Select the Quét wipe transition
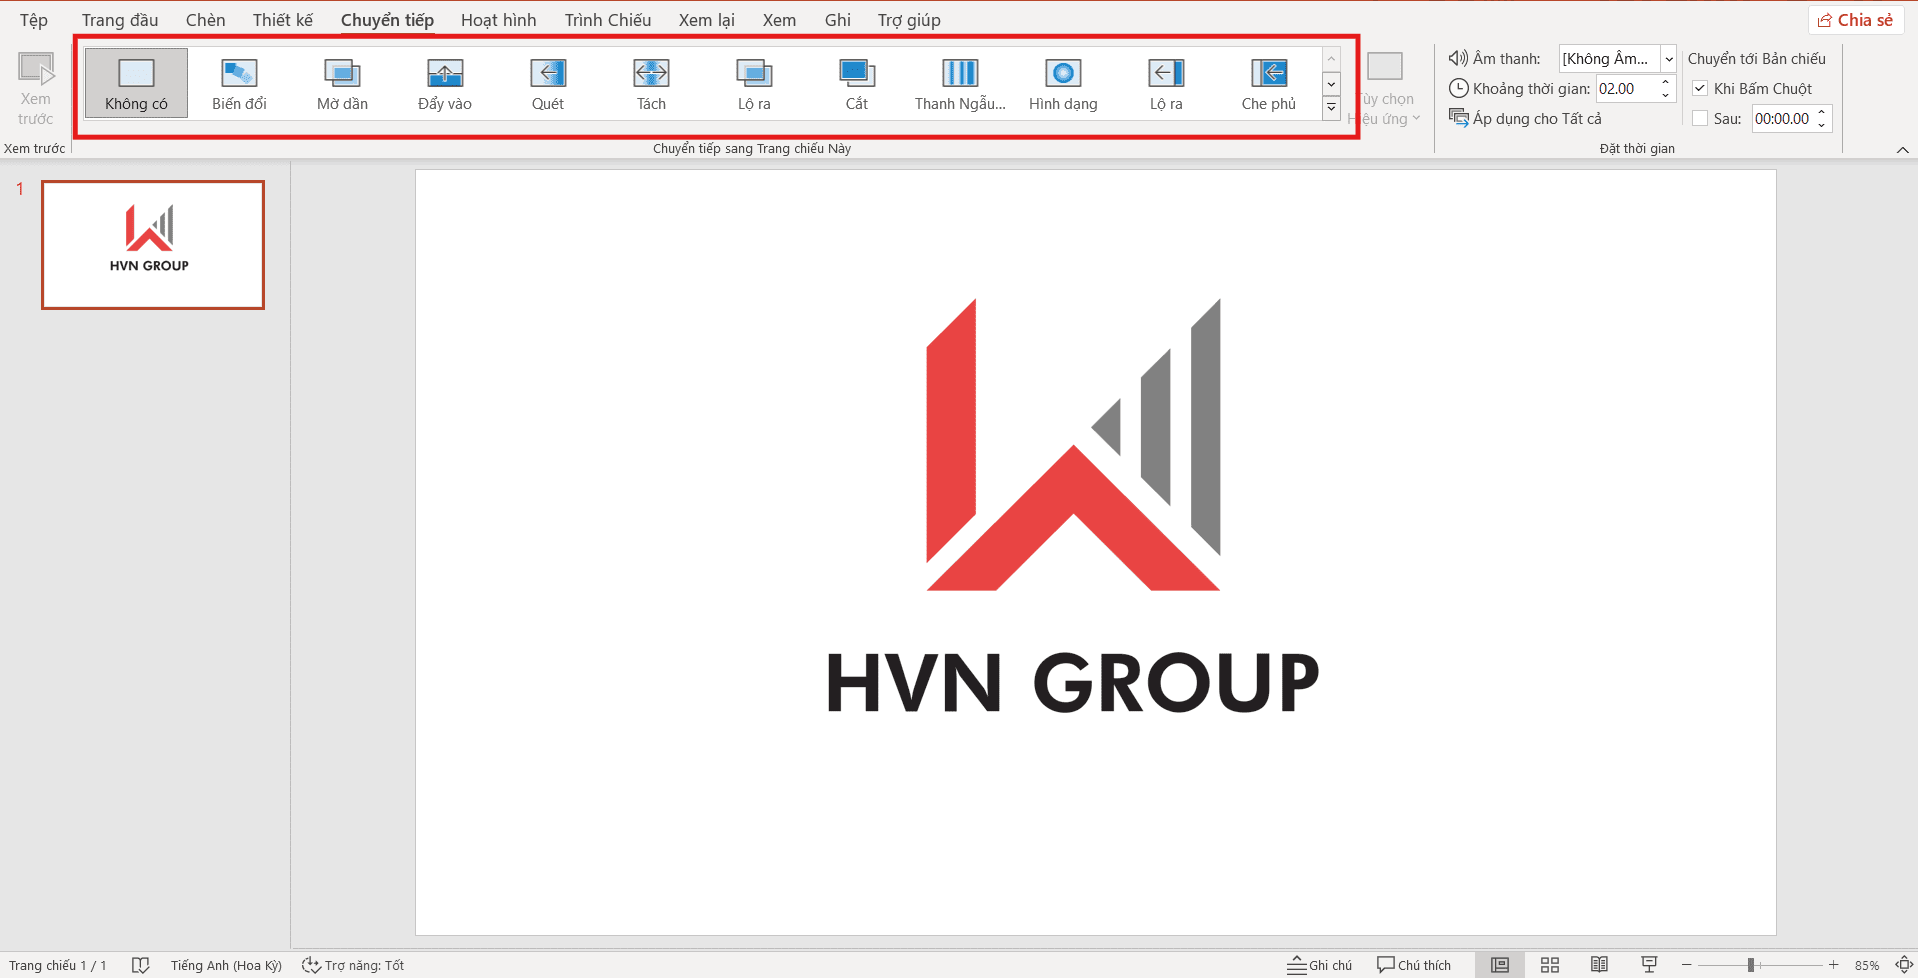Image resolution: width=1918 pixels, height=978 pixels. (x=548, y=84)
